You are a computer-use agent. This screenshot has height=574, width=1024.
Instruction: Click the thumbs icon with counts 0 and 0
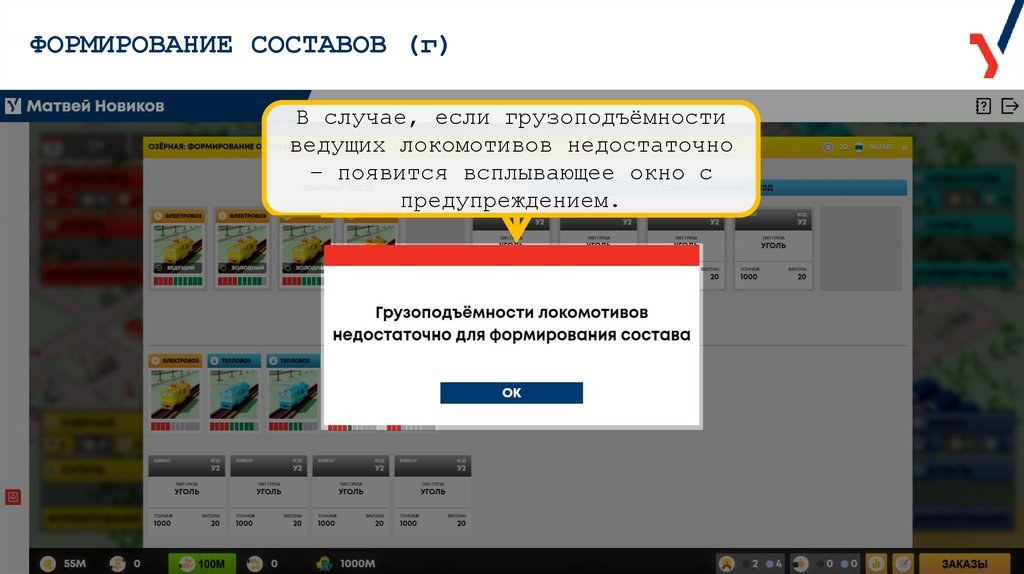point(800,564)
